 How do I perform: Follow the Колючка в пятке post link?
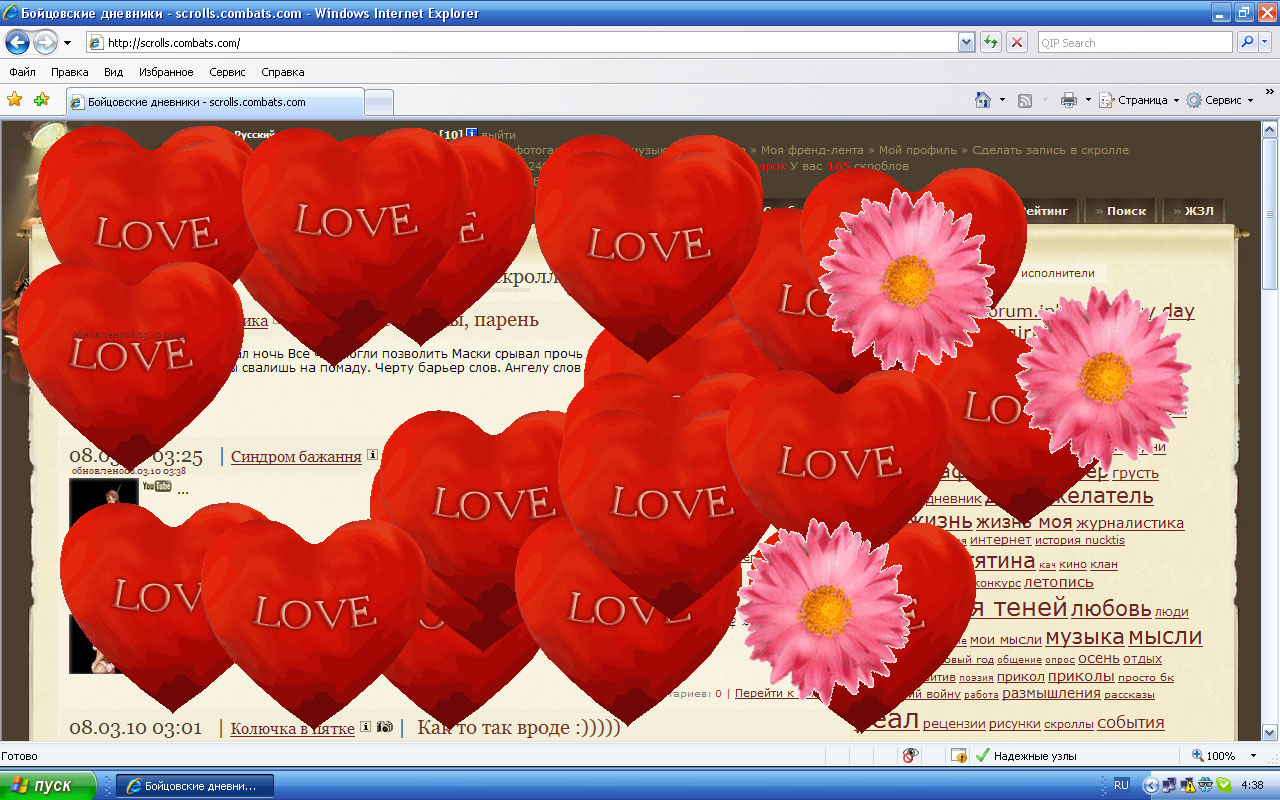click(292, 729)
